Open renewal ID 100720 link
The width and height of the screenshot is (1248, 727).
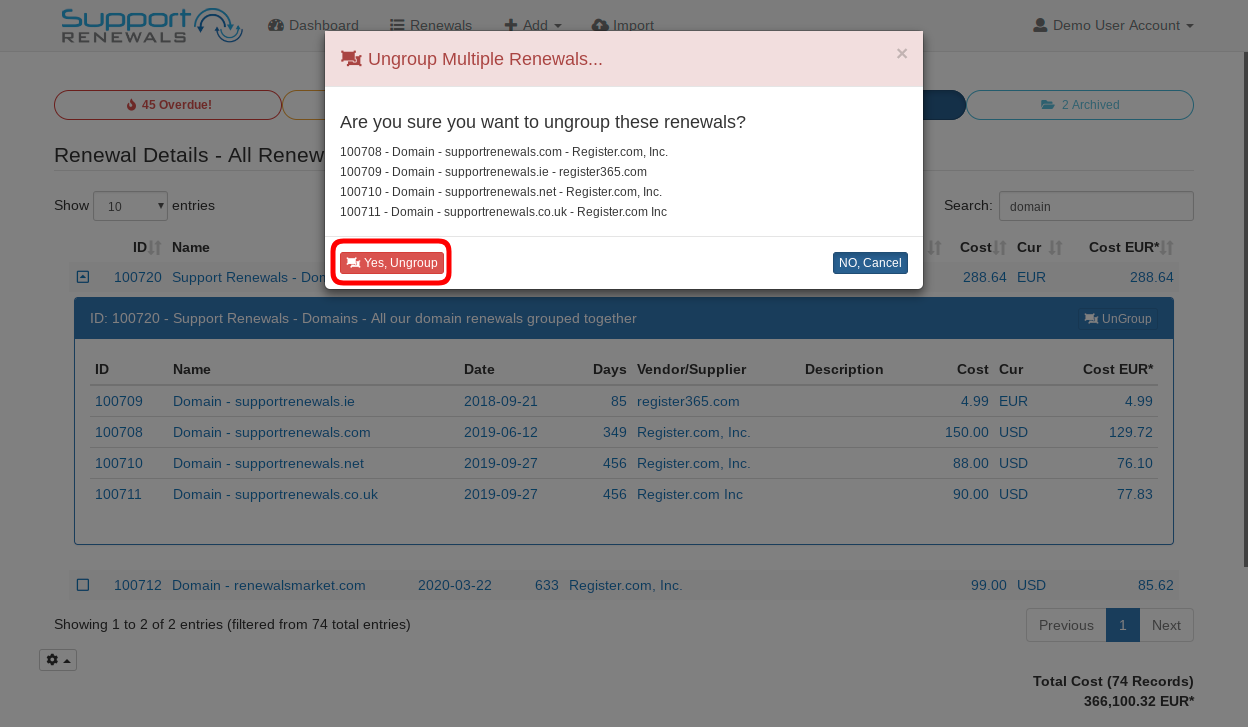138,277
